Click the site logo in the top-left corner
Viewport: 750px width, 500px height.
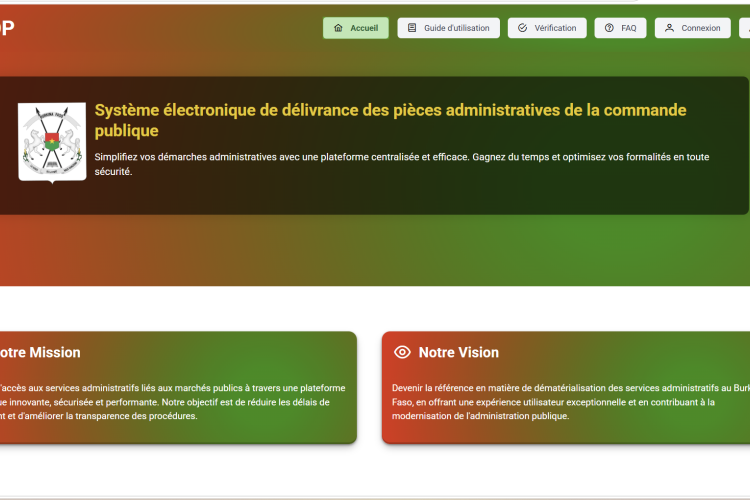[7, 28]
